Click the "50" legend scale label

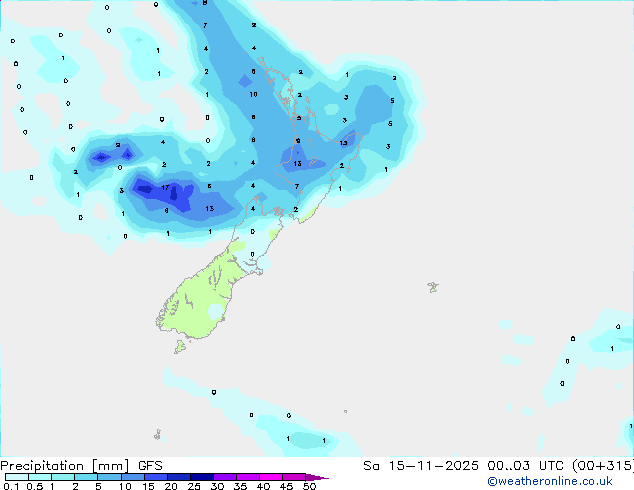(309, 486)
